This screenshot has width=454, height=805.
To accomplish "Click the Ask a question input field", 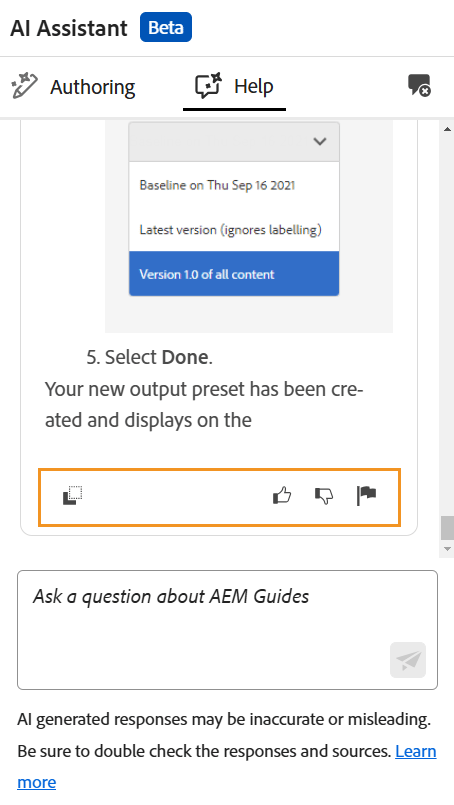I will click(x=228, y=630).
